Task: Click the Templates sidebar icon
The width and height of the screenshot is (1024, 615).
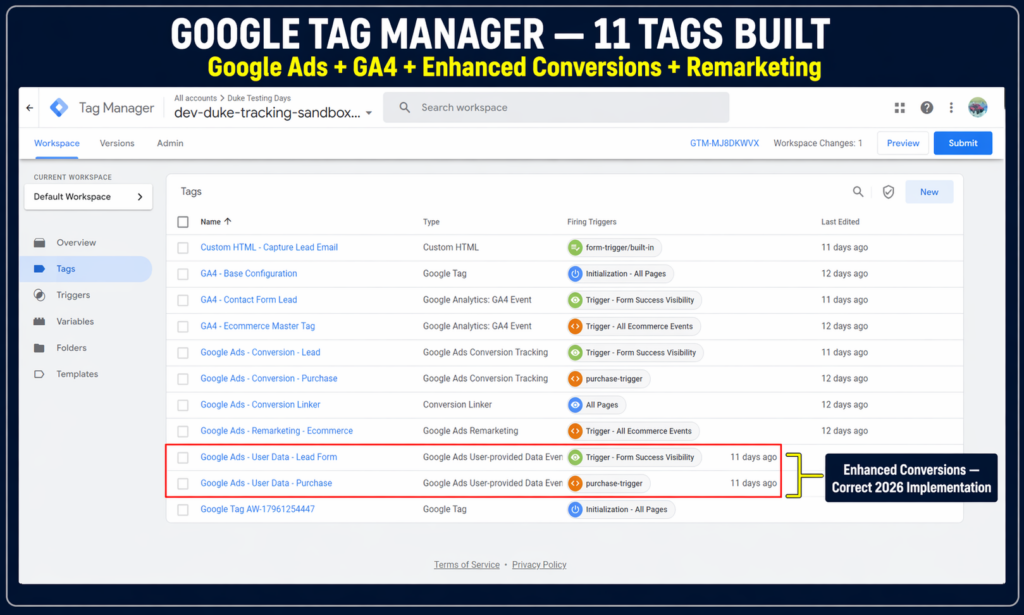Action: pos(39,374)
